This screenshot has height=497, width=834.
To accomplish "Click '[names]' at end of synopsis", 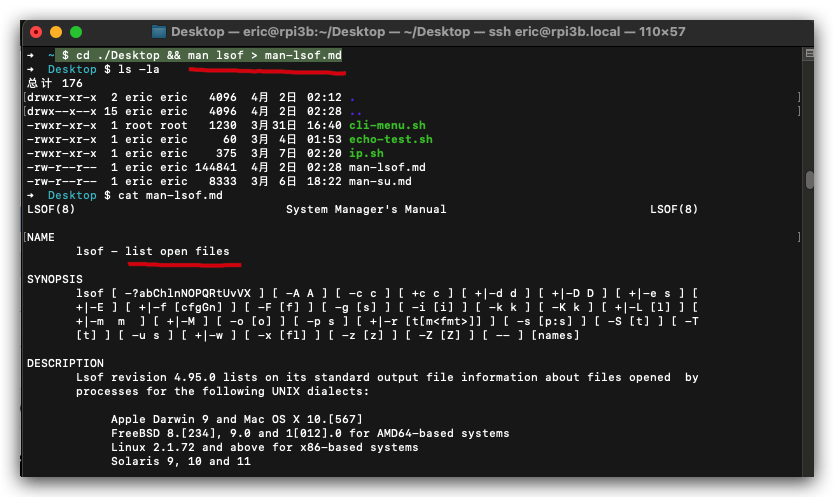I will pos(555,335).
